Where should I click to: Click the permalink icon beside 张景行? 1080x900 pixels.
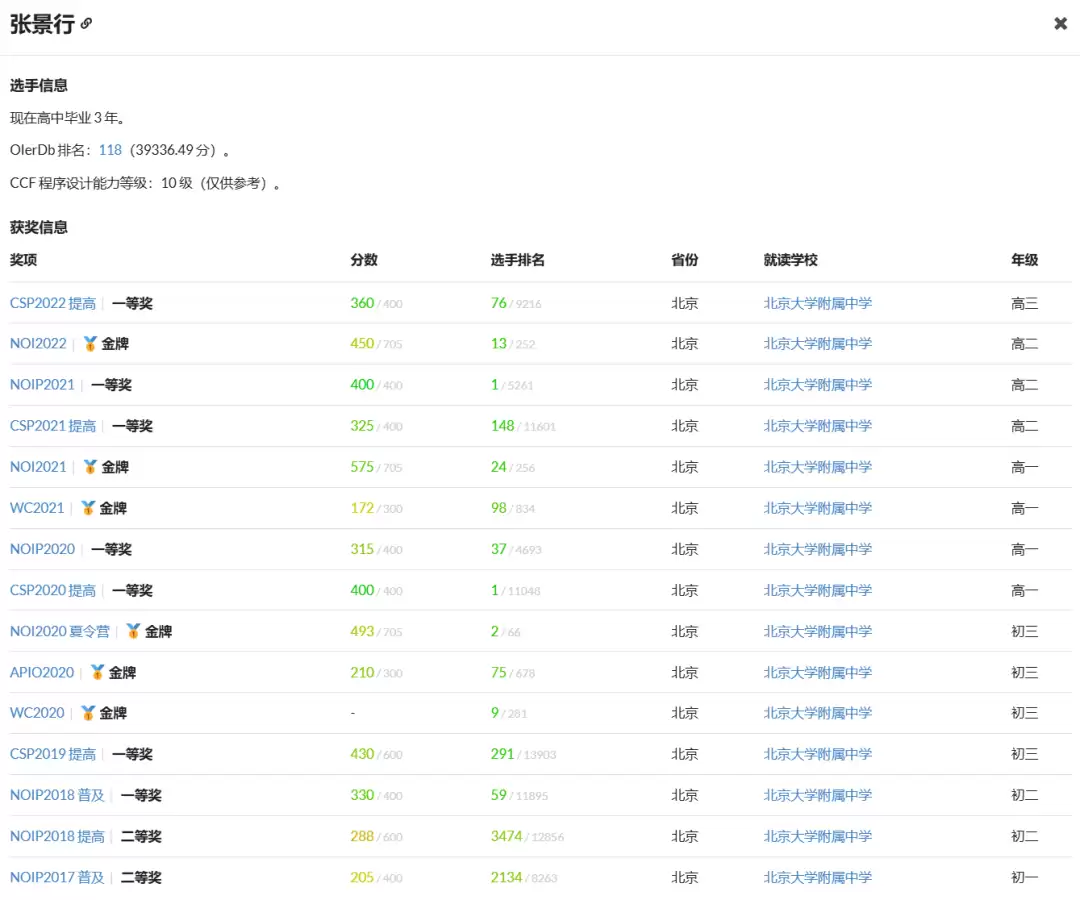[x=86, y=24]
